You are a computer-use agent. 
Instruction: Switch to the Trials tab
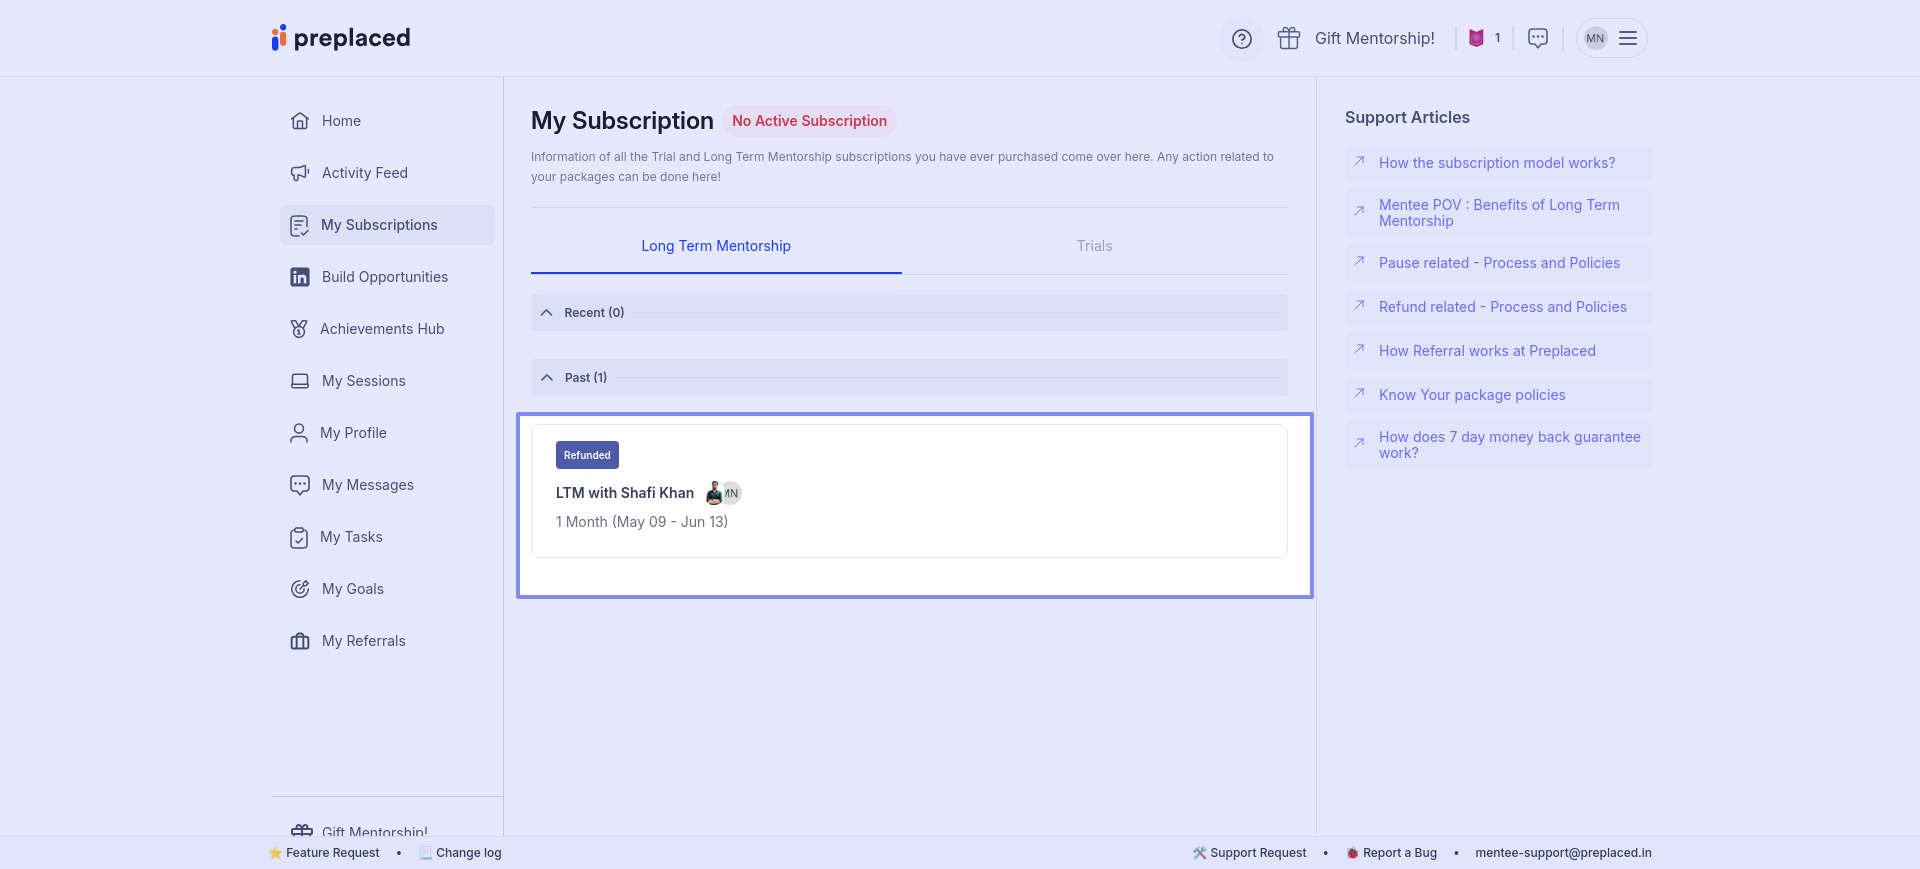1094,246
